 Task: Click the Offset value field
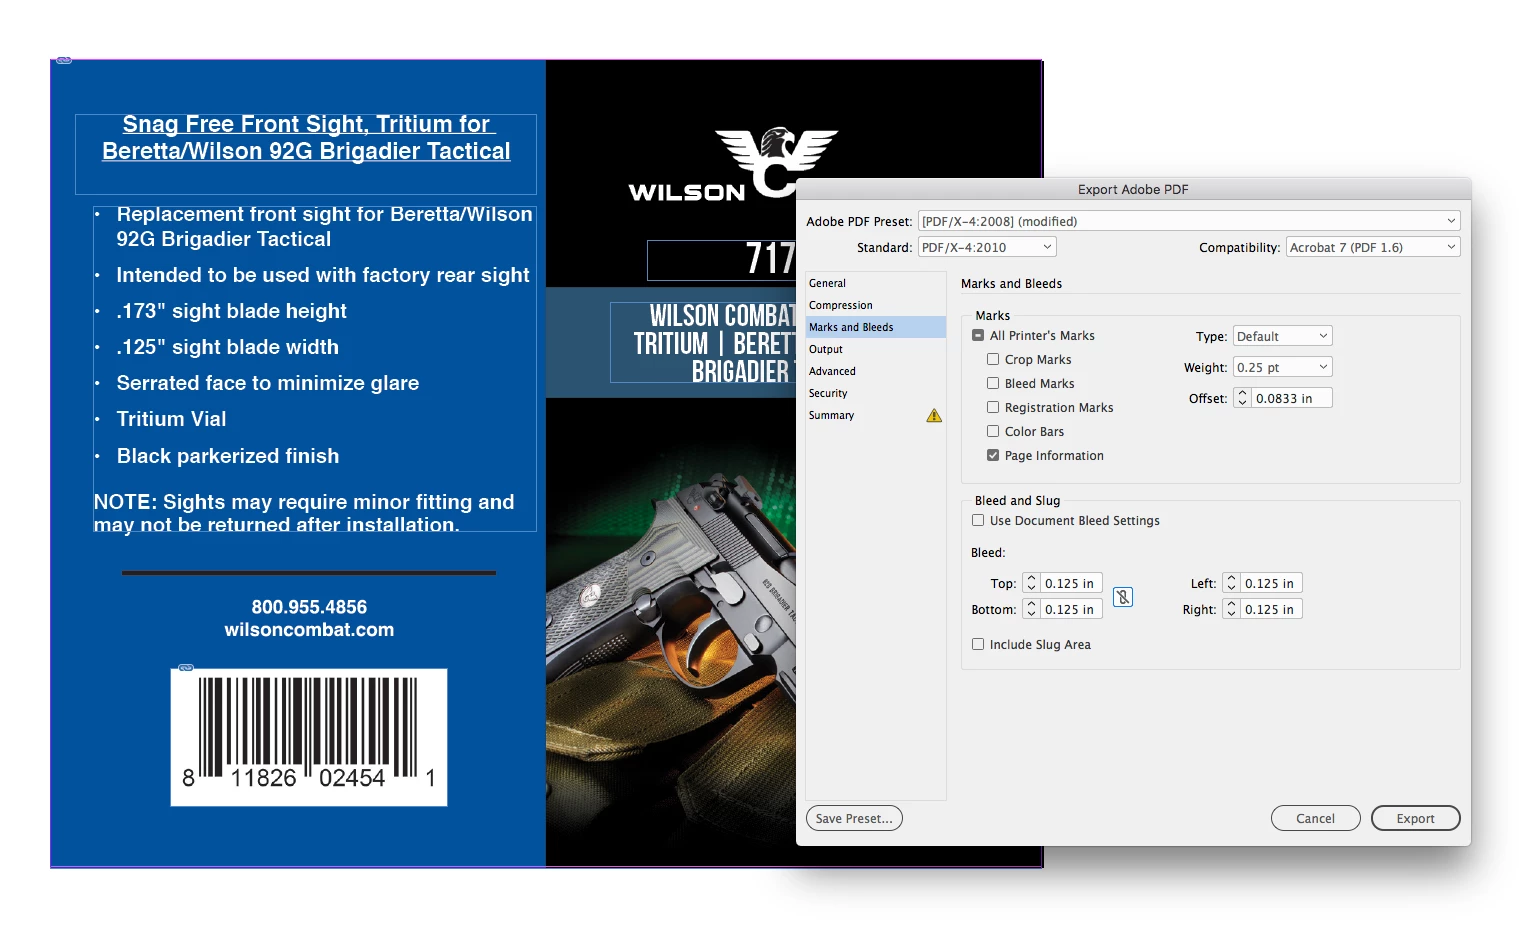point(1291,398)
